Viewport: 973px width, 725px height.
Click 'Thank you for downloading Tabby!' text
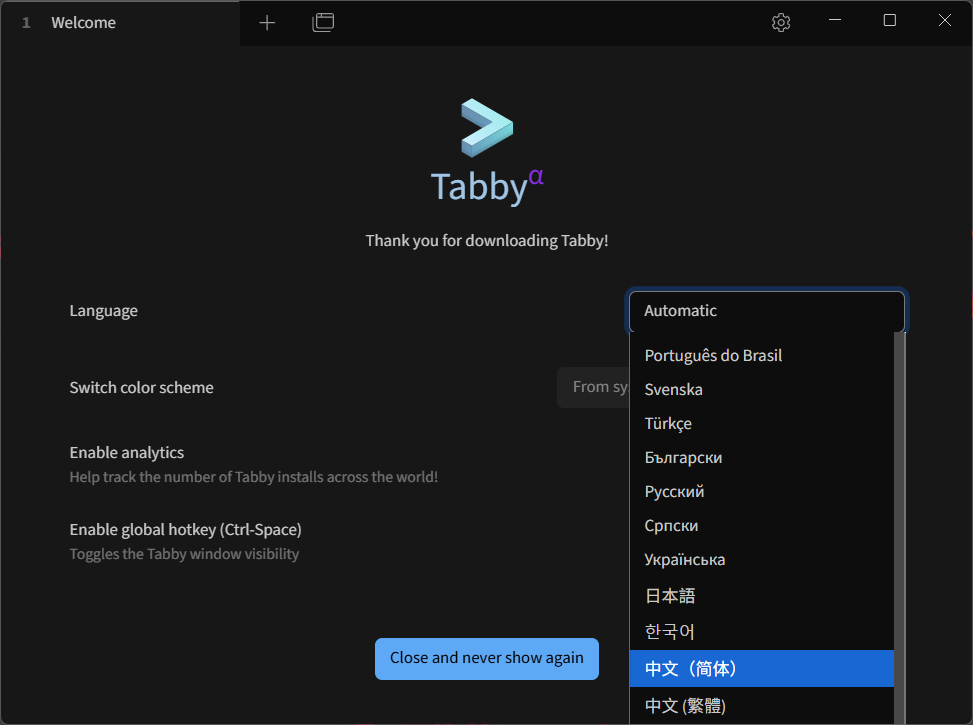[x=486, y=241]
